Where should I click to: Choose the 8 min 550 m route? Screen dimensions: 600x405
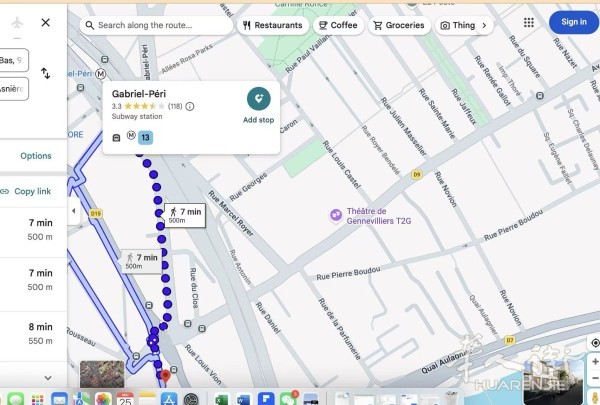point(33,334)
